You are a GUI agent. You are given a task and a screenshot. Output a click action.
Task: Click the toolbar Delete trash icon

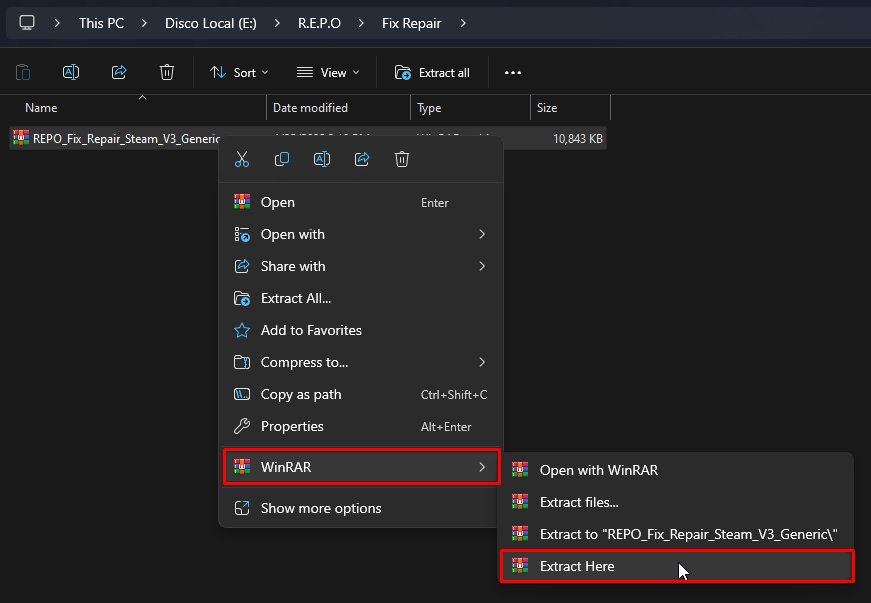pos(167,72)
